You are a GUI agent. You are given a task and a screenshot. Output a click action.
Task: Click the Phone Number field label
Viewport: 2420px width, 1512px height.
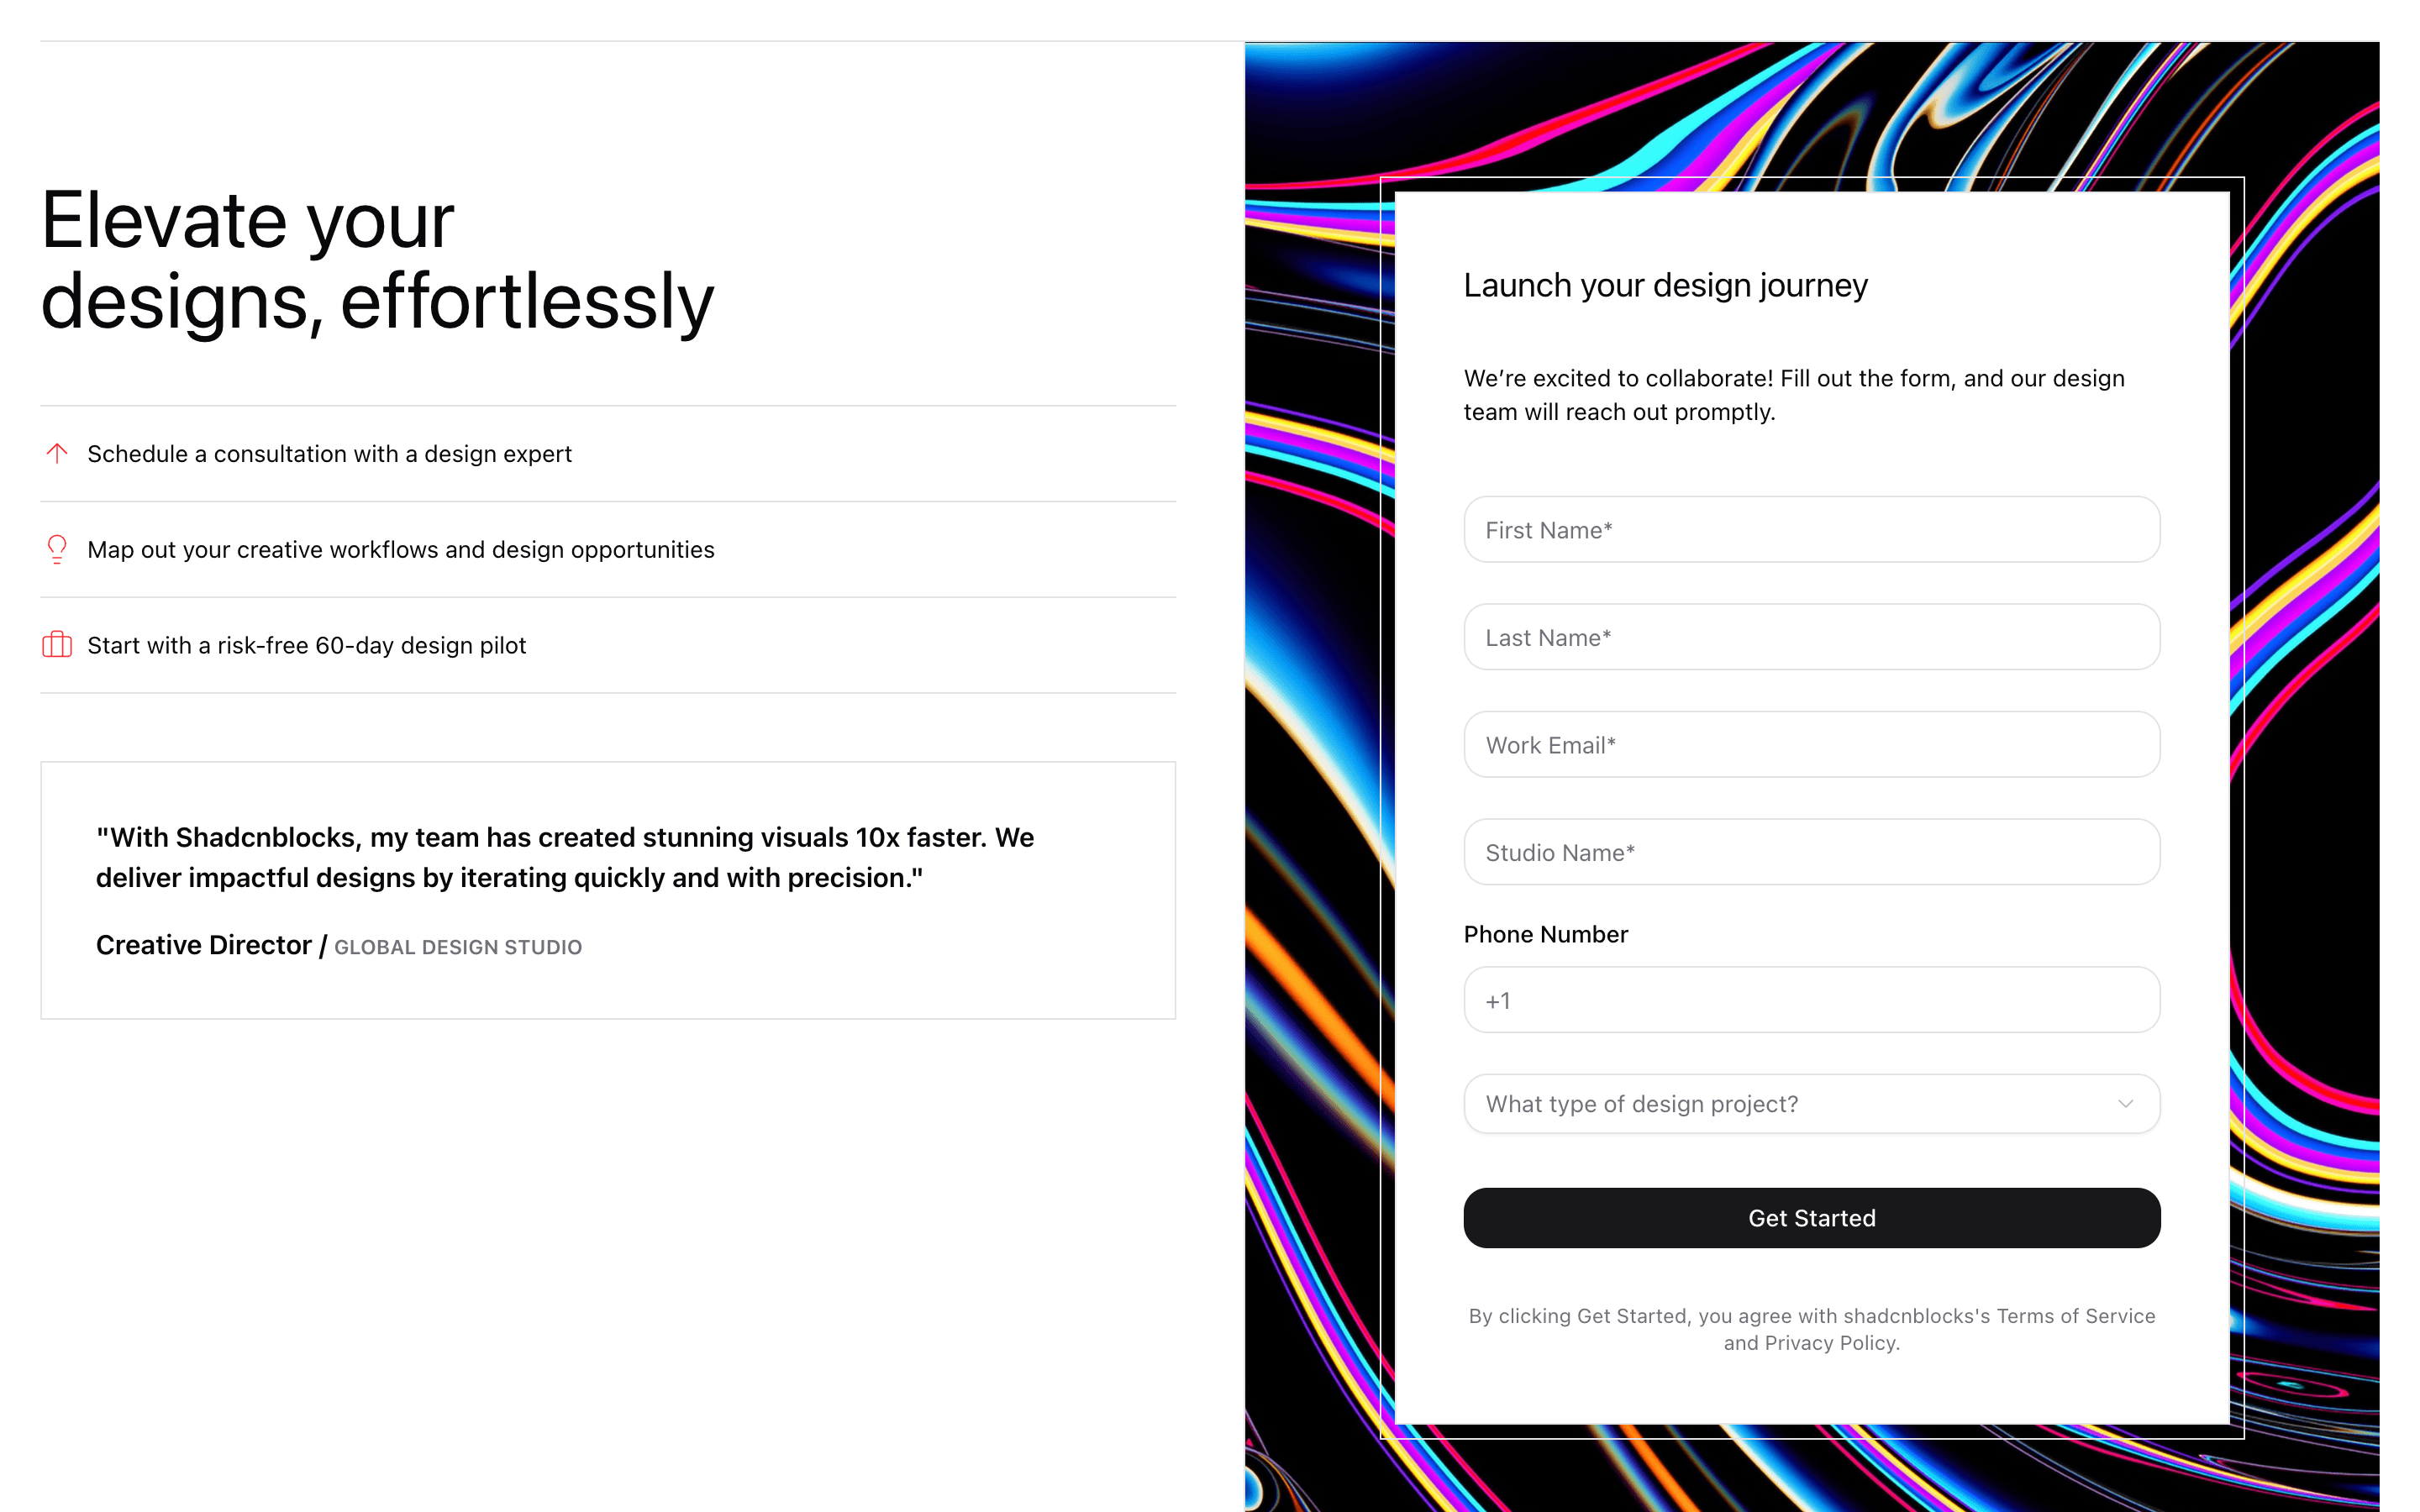[x=1545, y=934]
